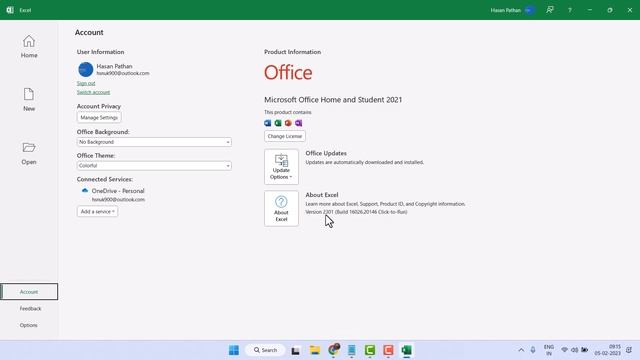Open the green Camtasia app in taskbar
Viewport: 640px width, 360px height.
(370, 350)
